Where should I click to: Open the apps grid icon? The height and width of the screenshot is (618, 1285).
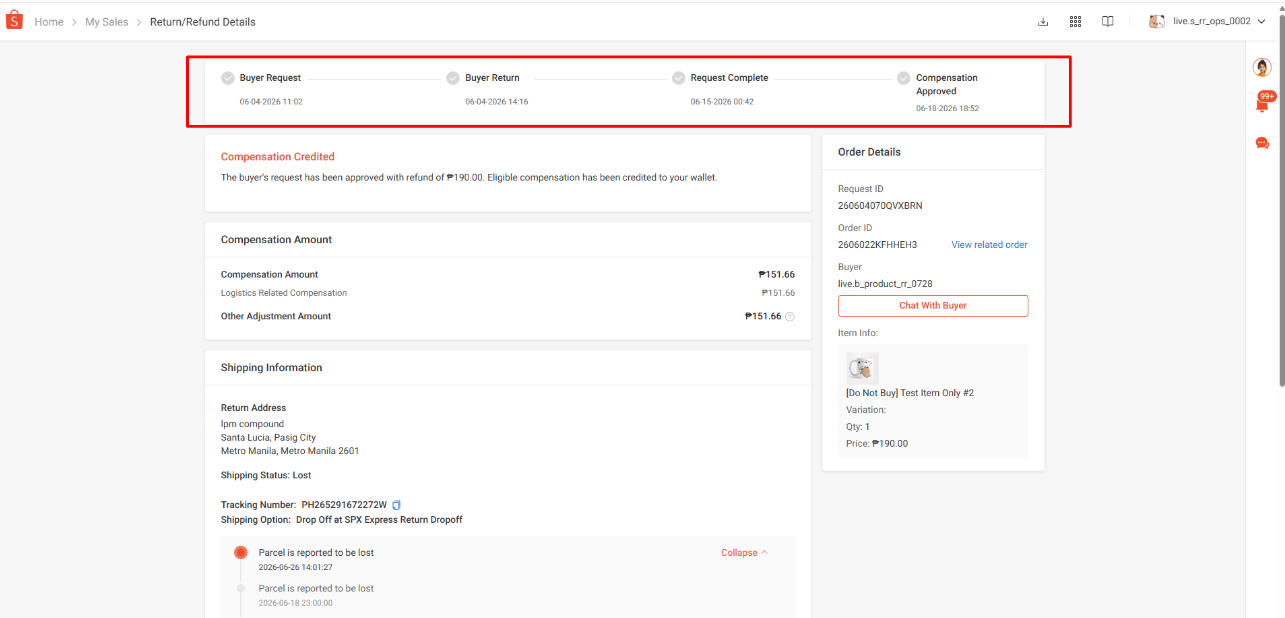(1076, 21)
